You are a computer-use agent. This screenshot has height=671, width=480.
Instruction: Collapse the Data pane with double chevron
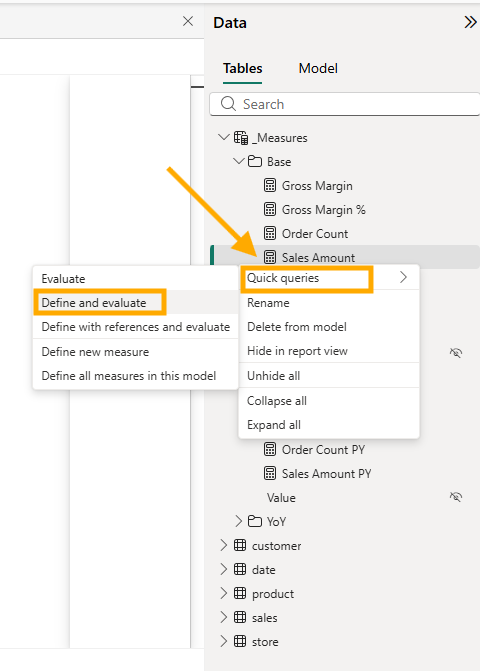tap(470, 22)
